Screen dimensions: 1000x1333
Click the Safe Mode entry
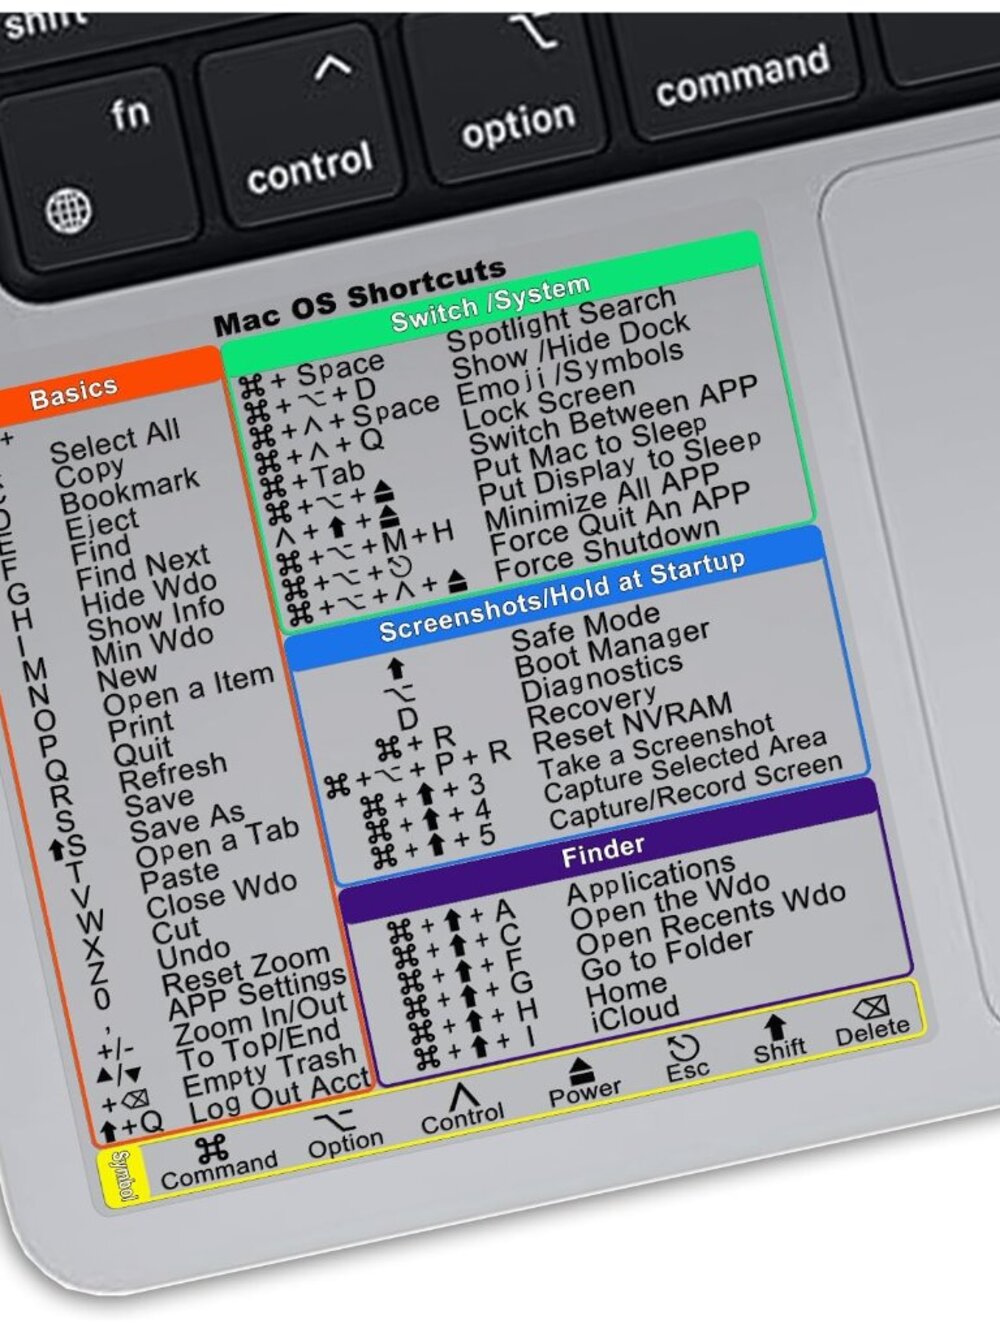(x=587, y=626)
